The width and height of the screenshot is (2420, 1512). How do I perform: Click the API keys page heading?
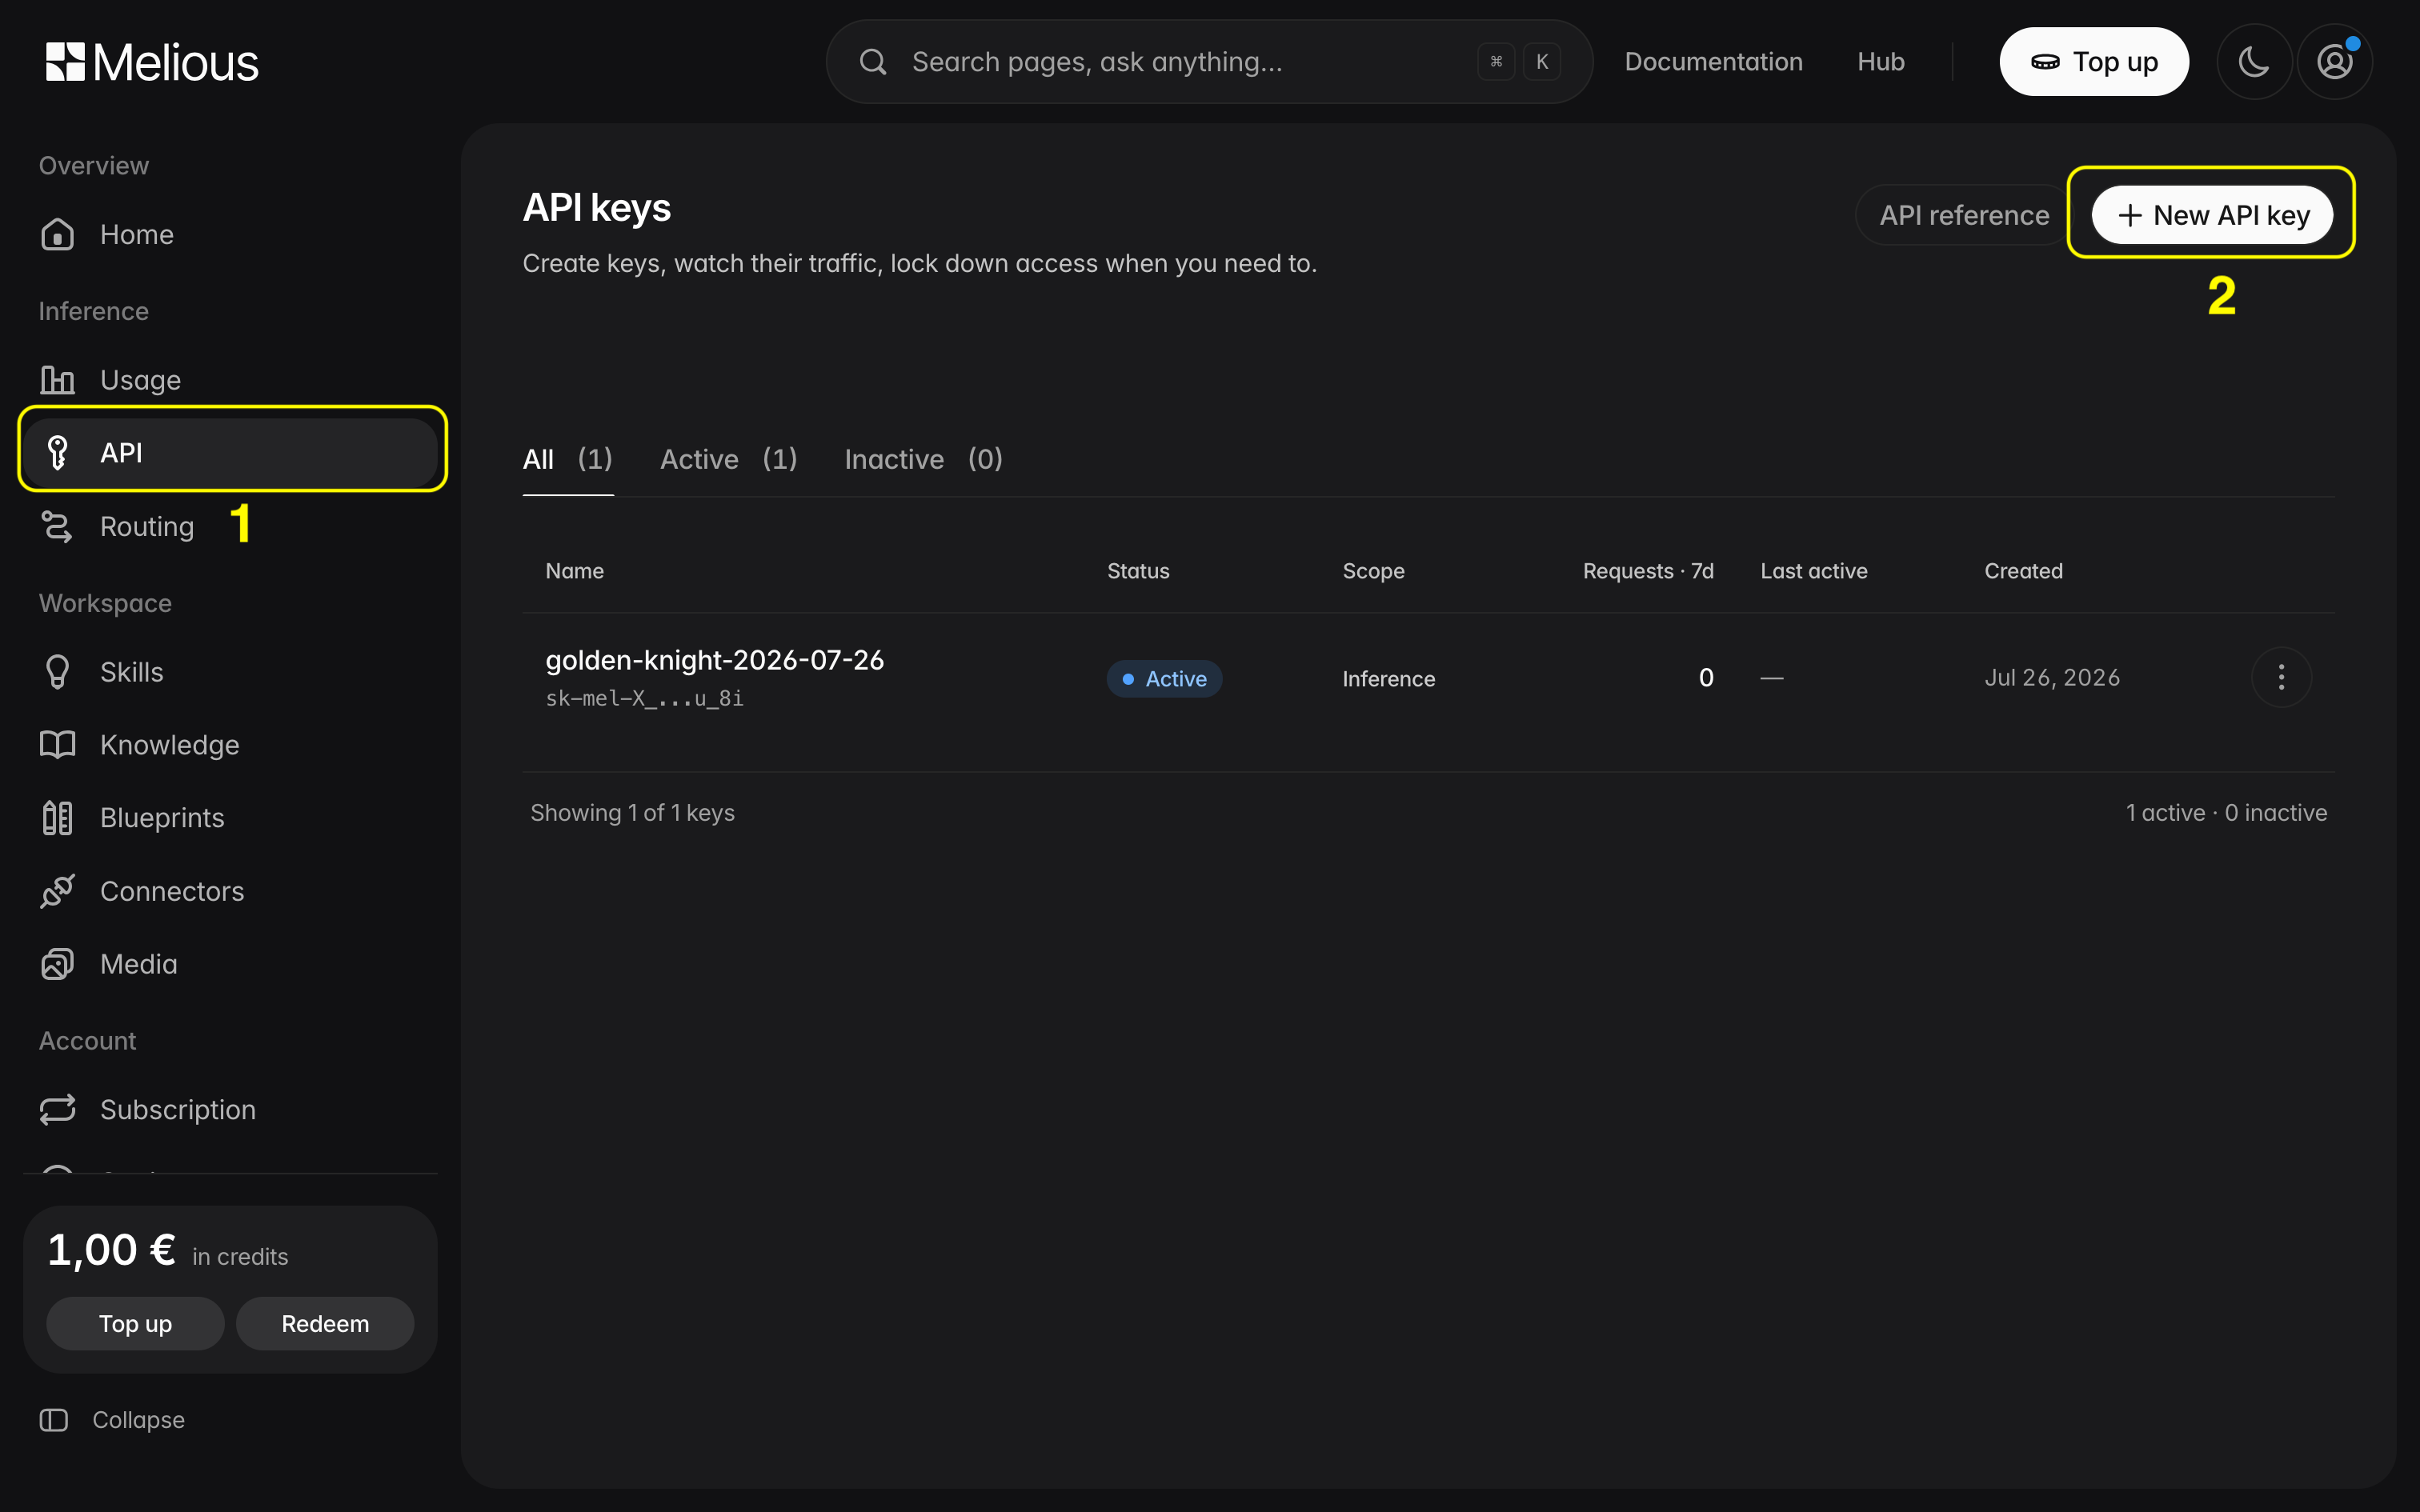click(x=597, y=208)
